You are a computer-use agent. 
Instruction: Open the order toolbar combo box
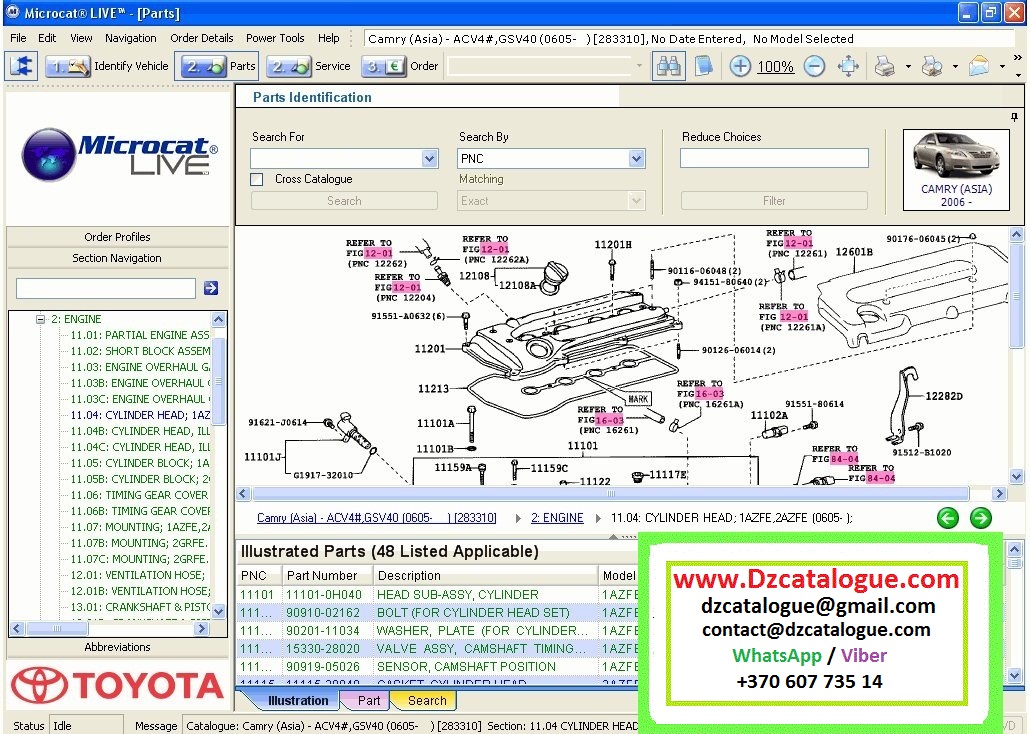547,66
